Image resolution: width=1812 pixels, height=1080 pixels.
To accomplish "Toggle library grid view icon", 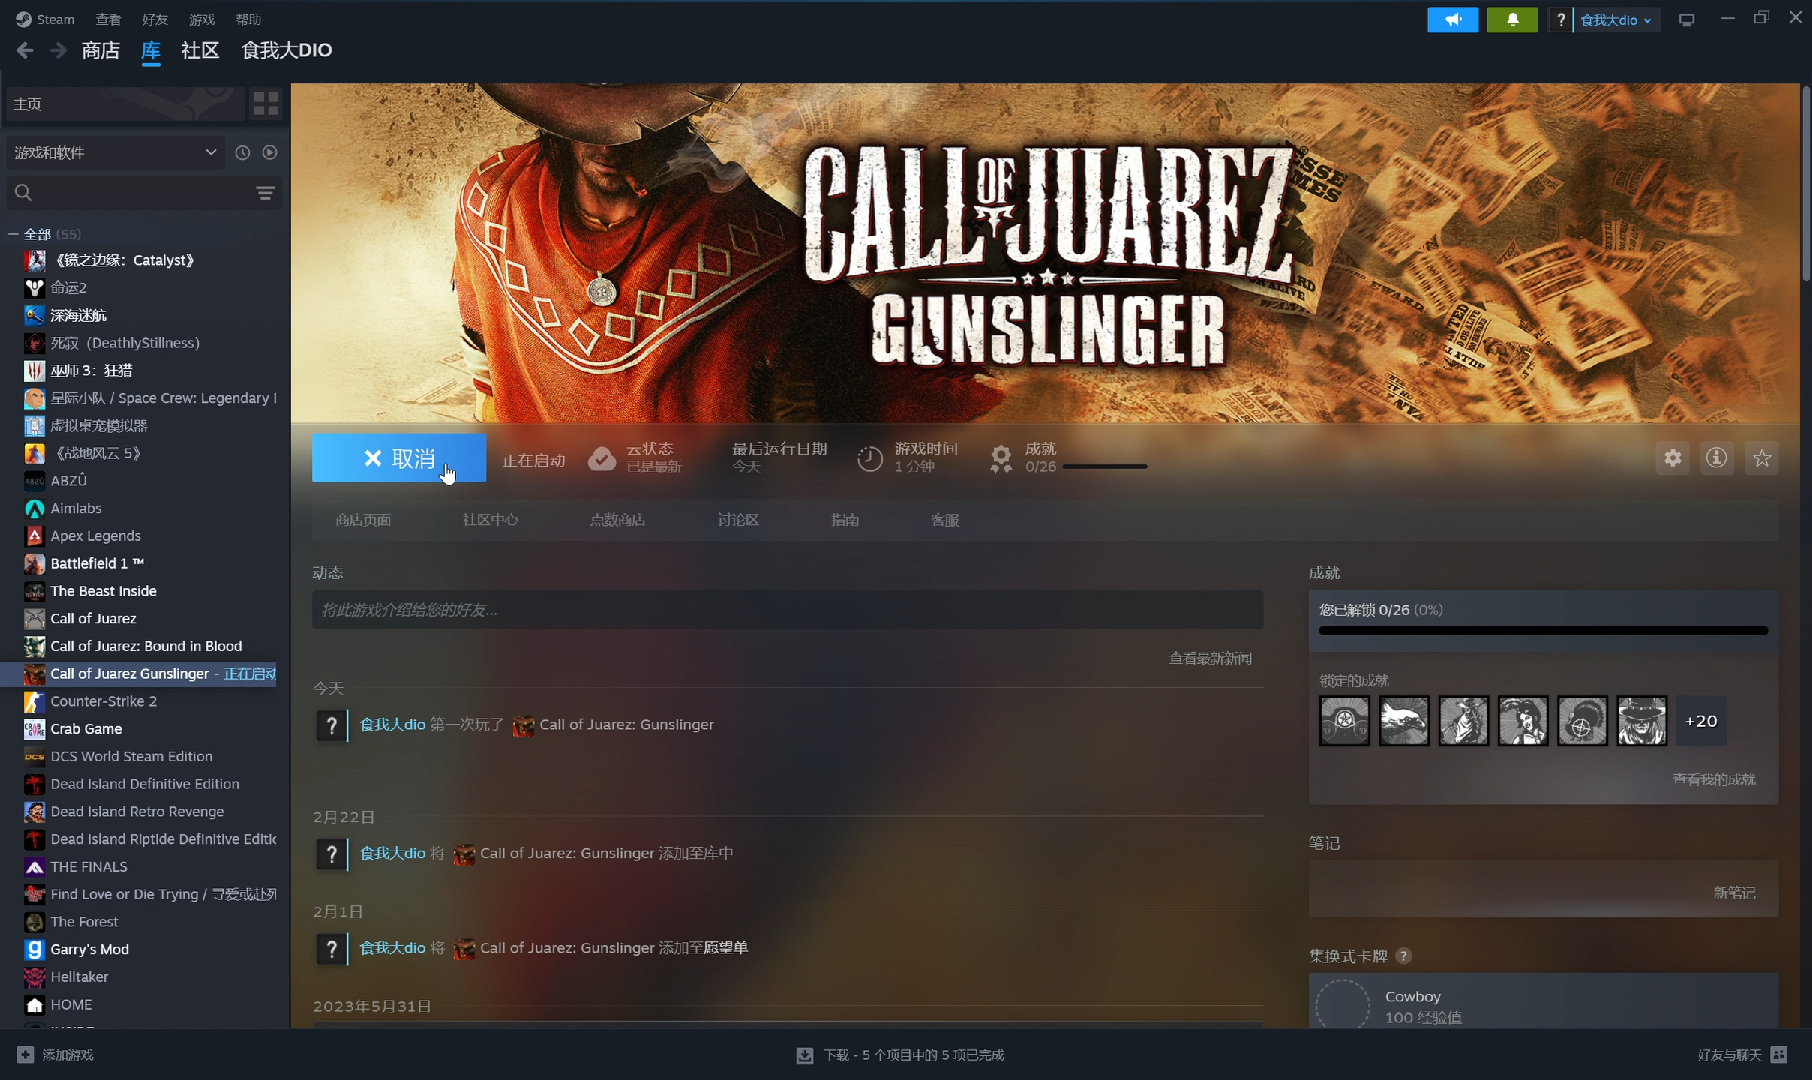I will coord(266,103).
